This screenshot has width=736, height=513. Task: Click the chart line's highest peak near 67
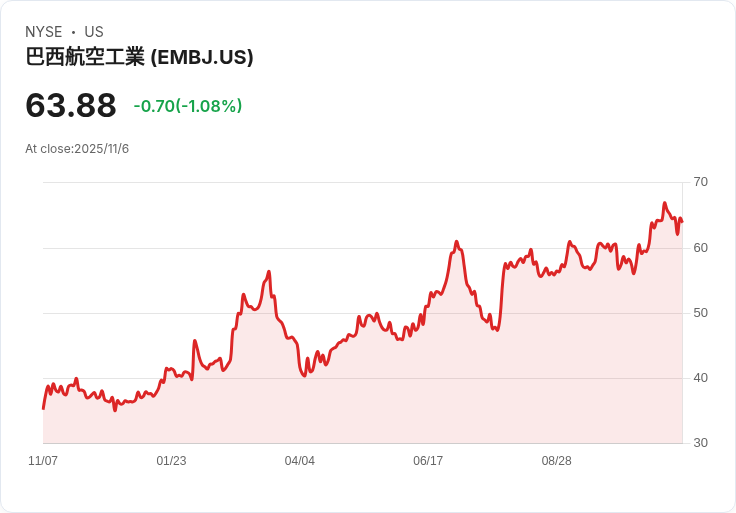click(664, 203)
